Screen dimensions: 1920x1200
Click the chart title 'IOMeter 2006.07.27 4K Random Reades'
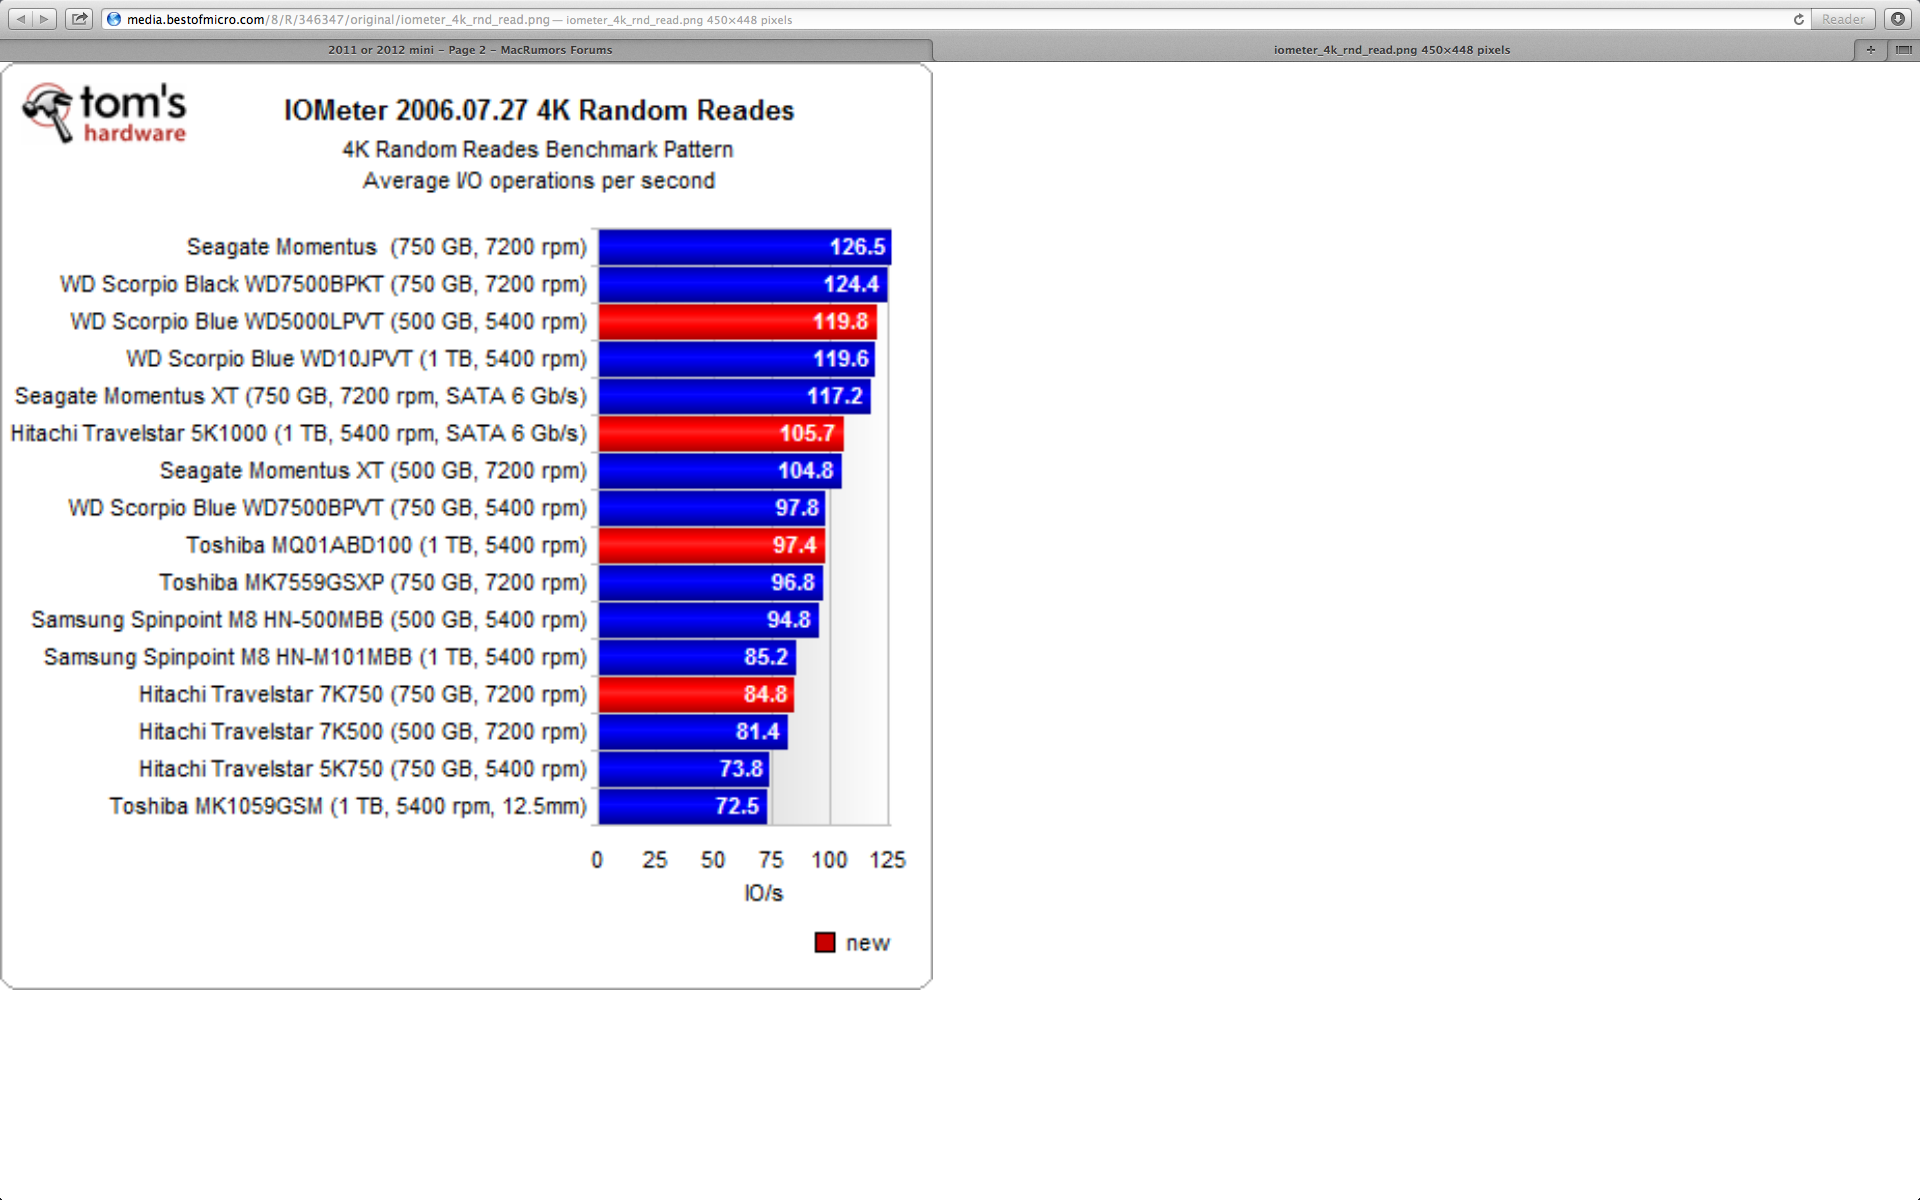pyautogui.click(x=538, y=110)
